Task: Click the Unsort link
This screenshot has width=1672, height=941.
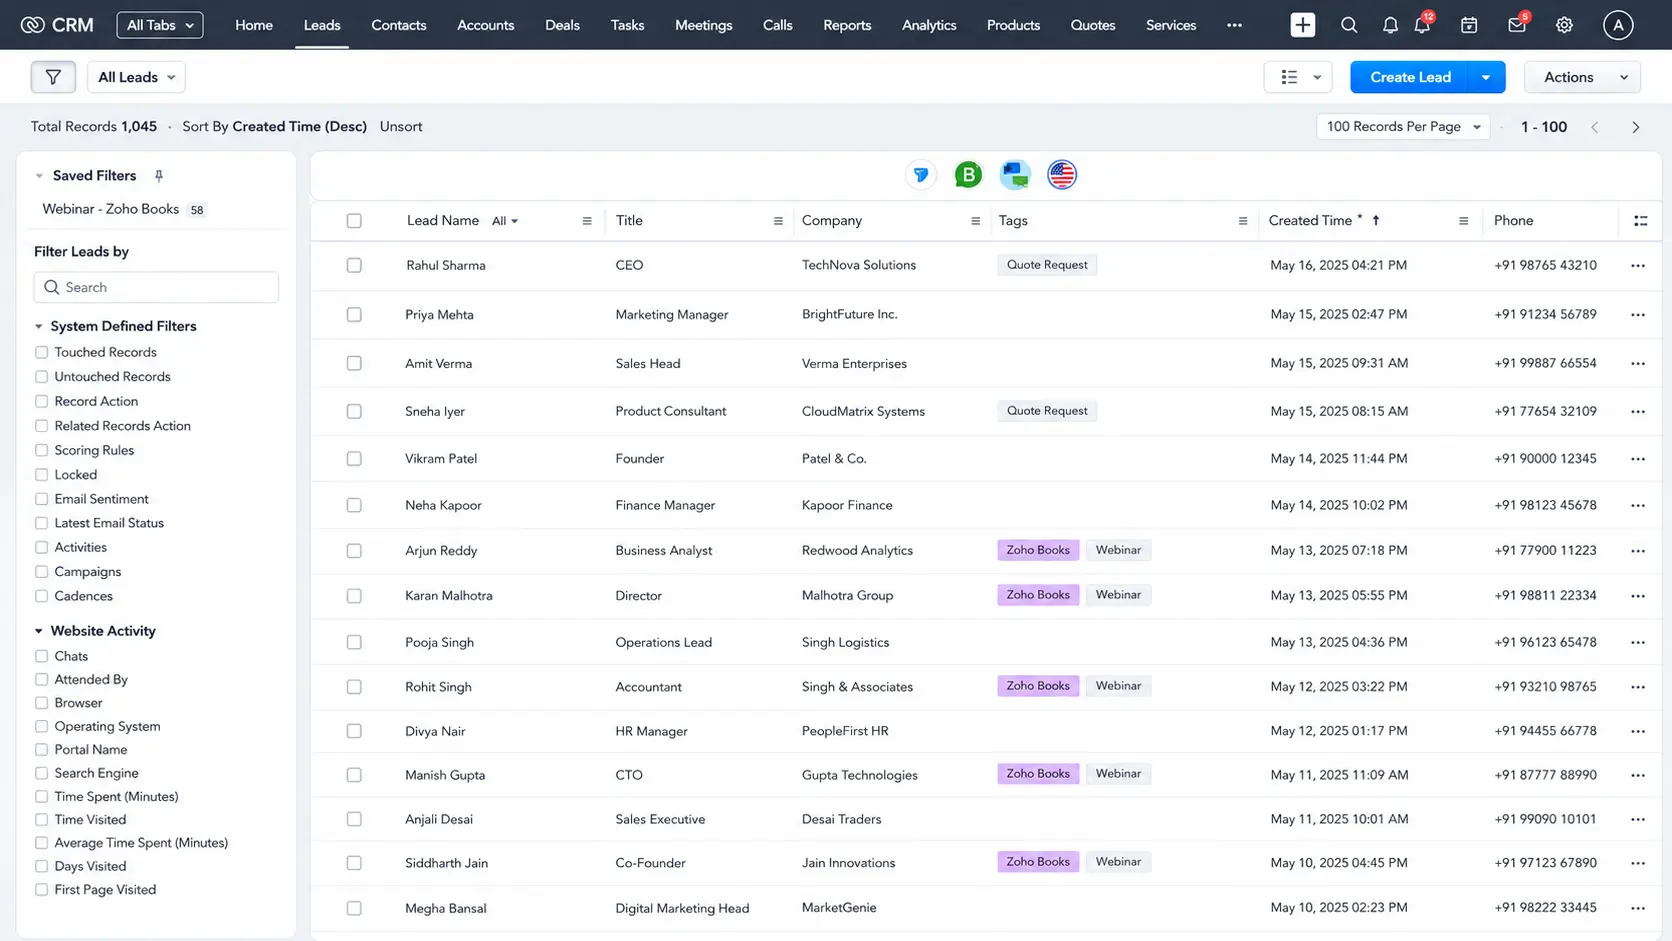Action: [x=401, y=127]
